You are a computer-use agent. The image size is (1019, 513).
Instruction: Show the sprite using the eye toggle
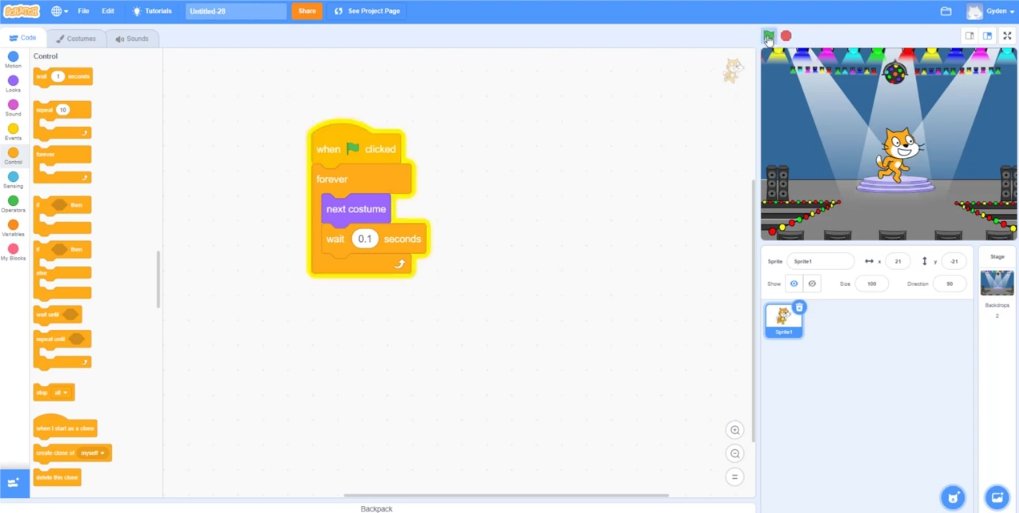pos(795,284)
